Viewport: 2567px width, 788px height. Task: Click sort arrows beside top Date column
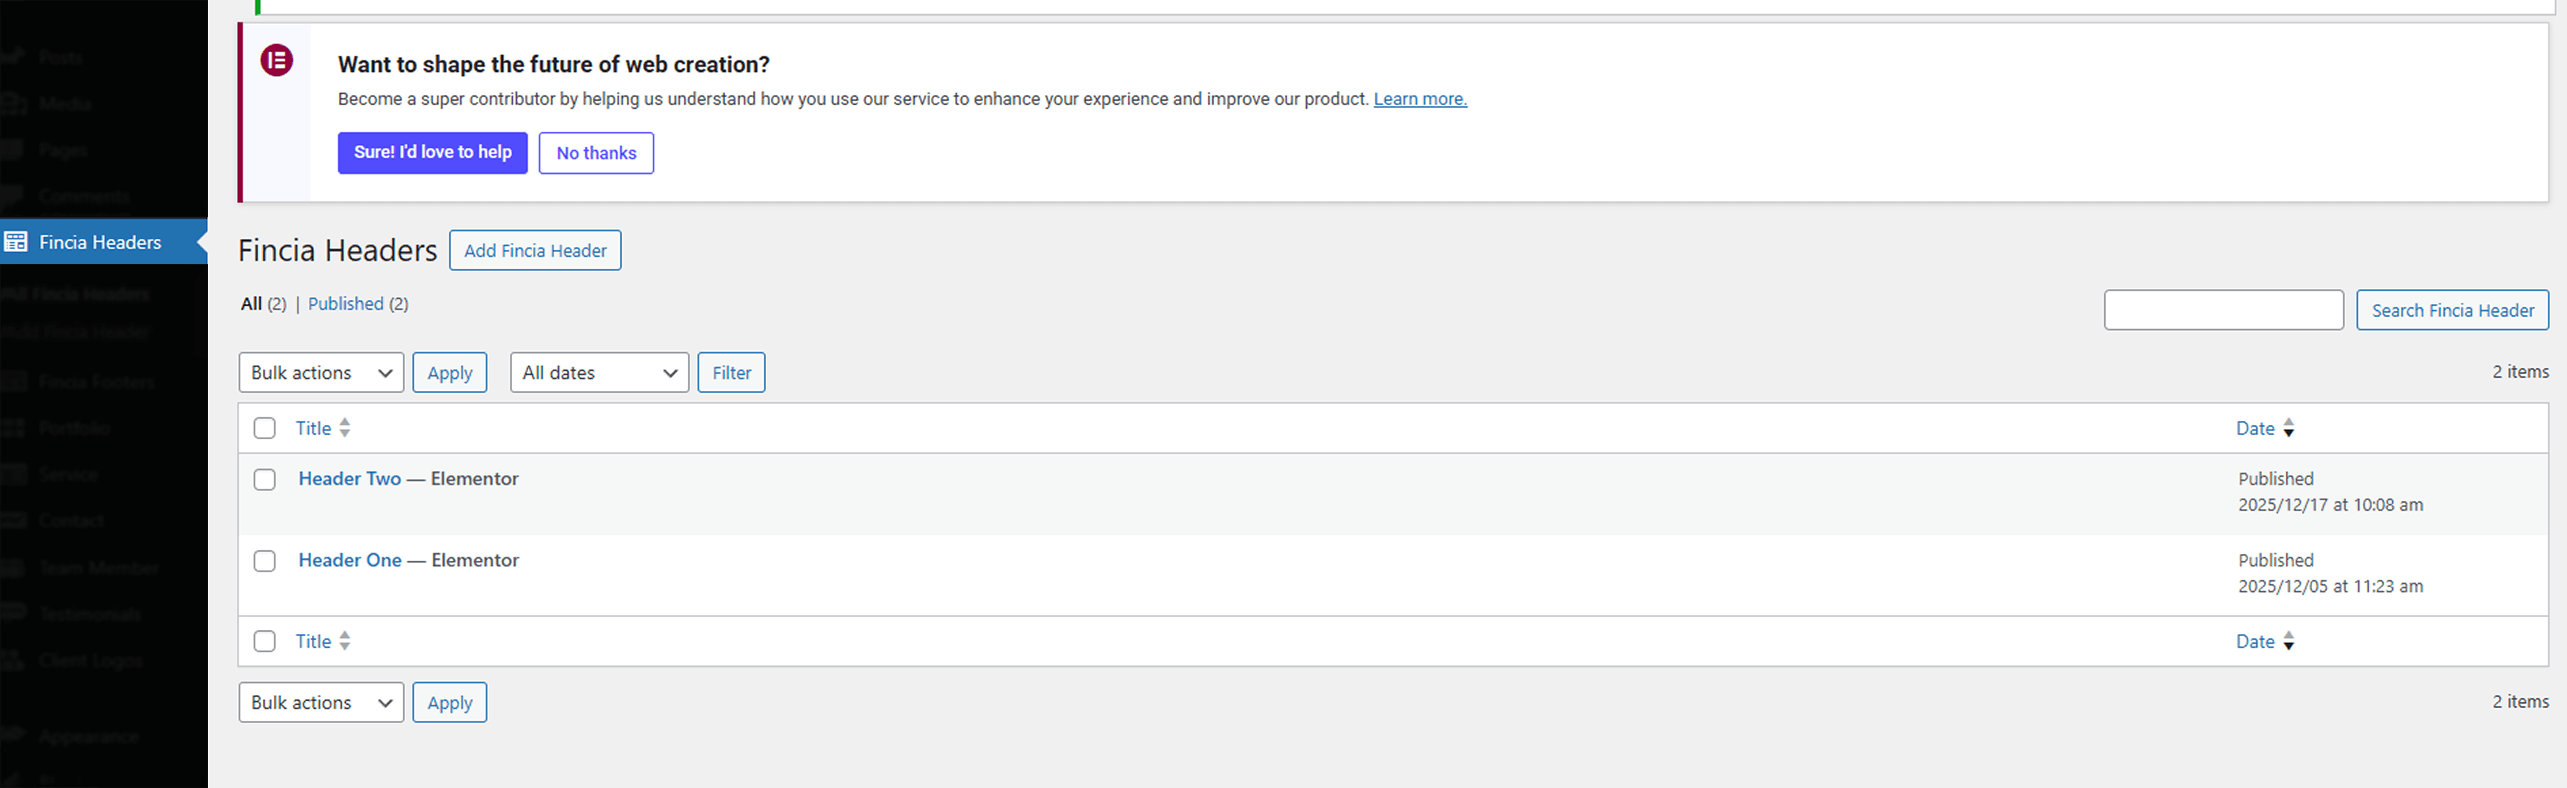[2288, 428]
